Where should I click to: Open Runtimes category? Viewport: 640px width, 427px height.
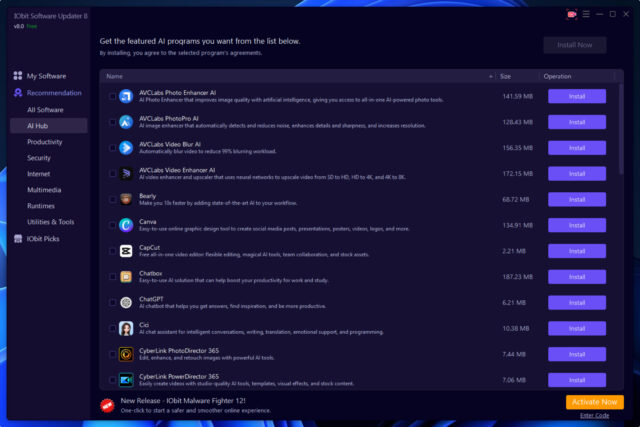tap(41, 206)
